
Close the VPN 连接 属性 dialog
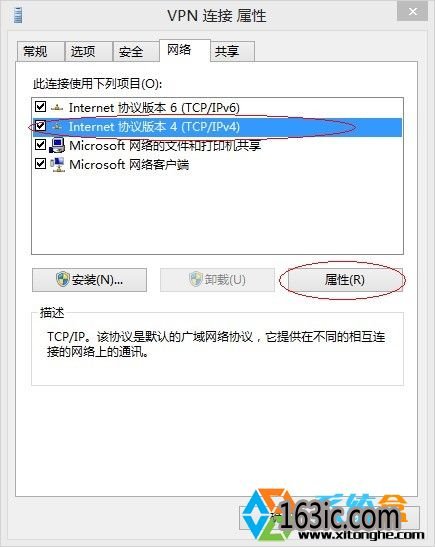pos(412,12)
